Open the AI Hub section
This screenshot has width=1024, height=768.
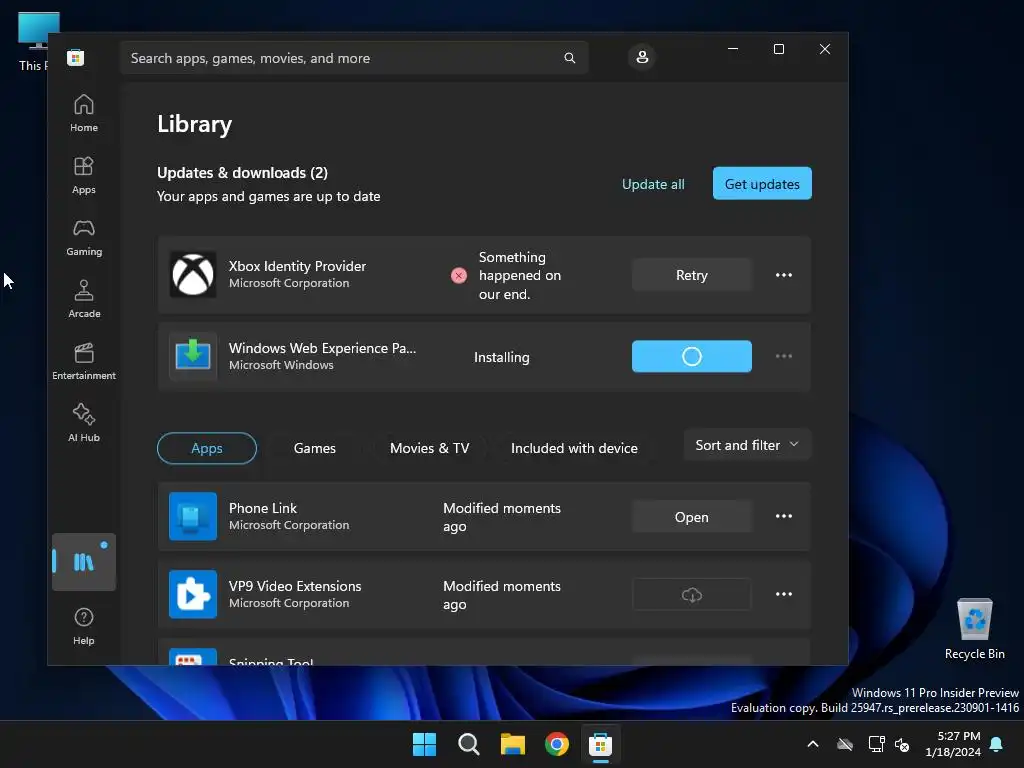click(x=84, y=423)
